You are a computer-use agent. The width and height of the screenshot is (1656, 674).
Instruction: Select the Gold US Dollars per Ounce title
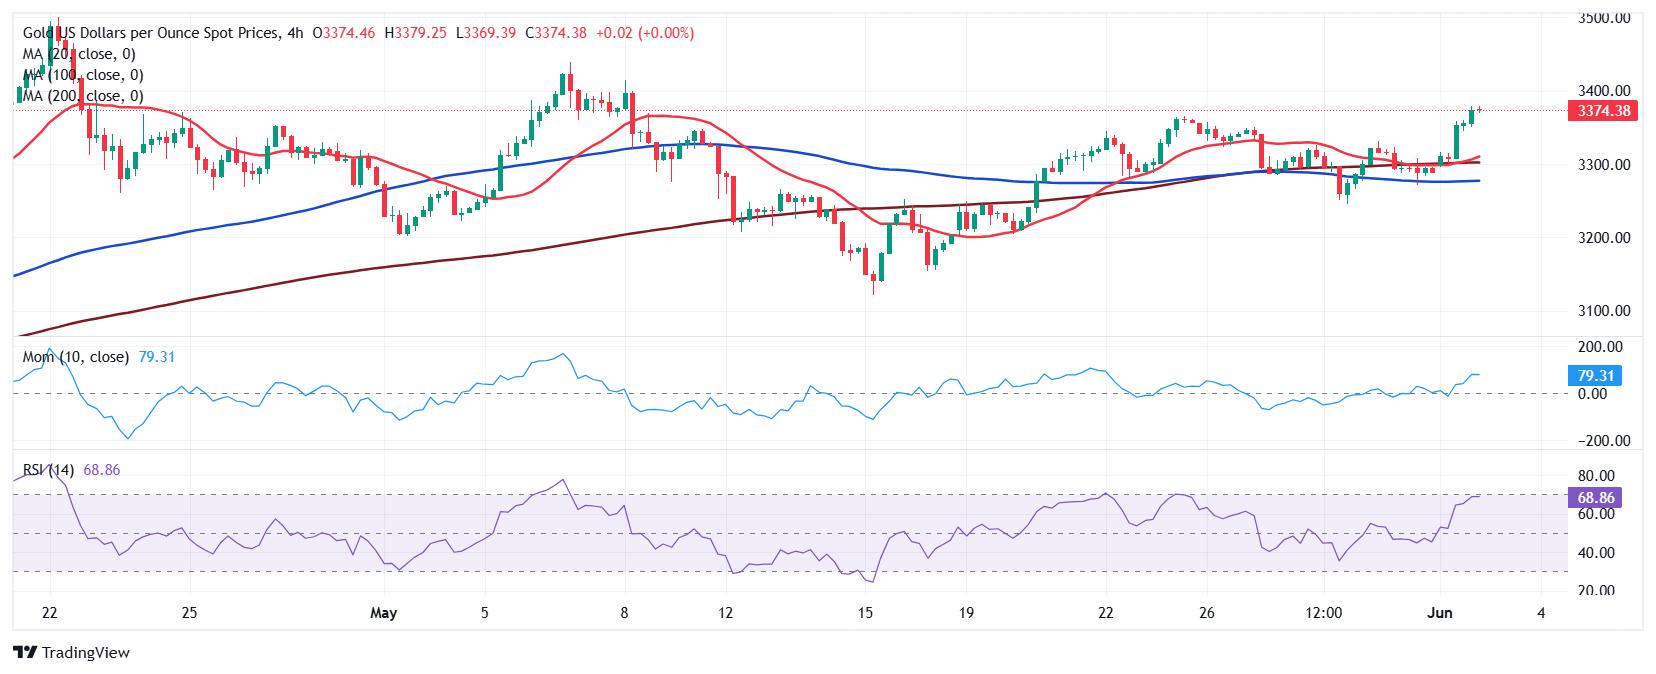click(x=150, y=33)
